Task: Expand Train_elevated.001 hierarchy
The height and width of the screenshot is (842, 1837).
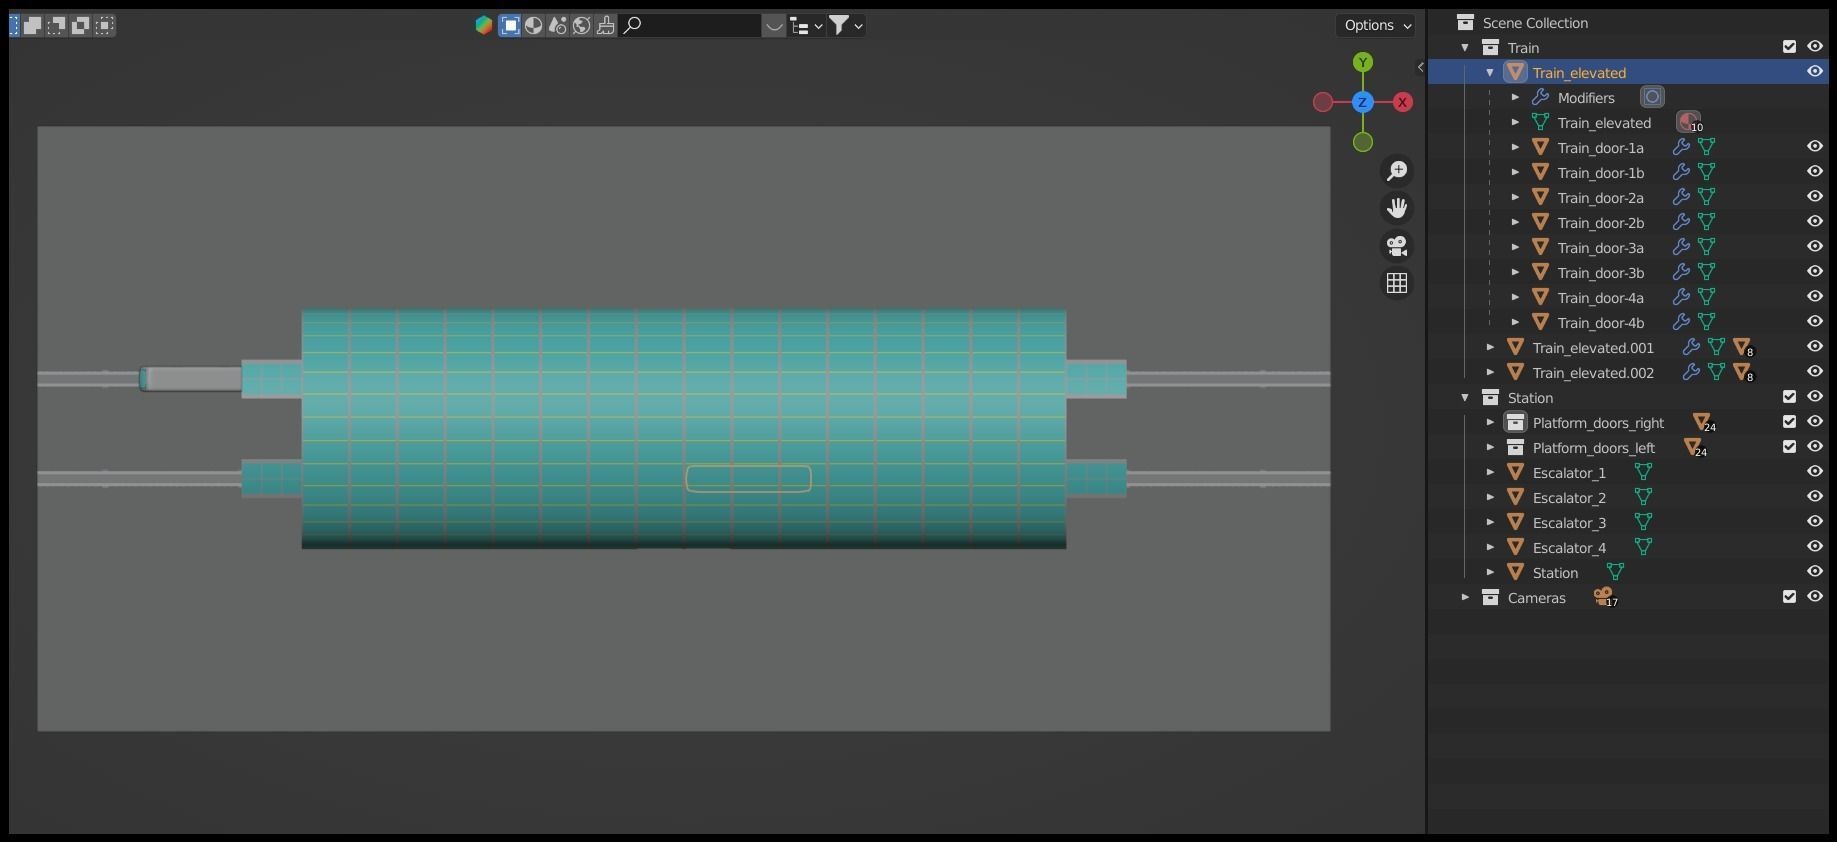Action: 1490,347
